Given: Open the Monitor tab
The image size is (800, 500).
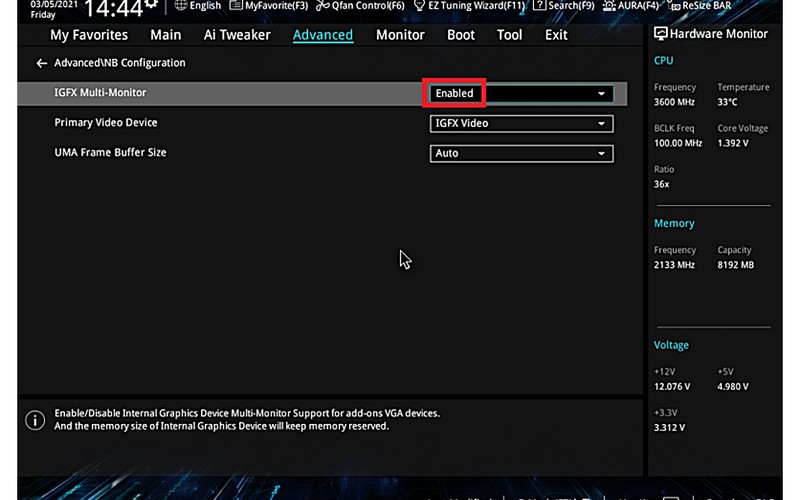Looking at the screenshot, I should 400,35.
